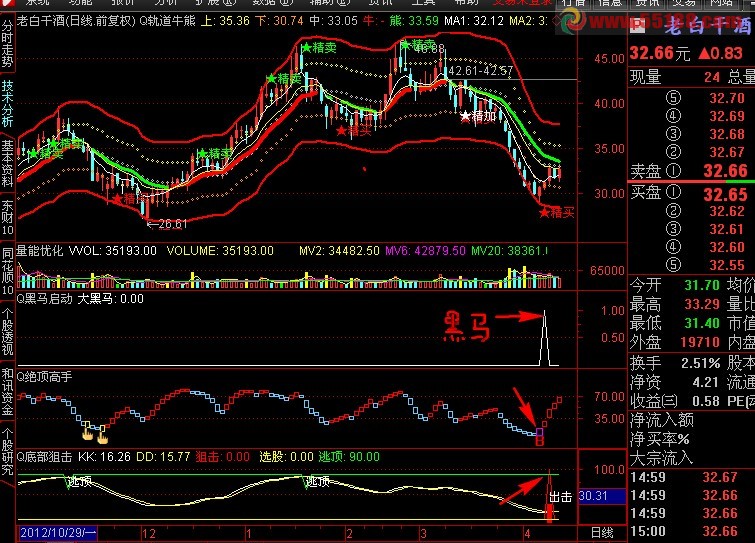Click the buy level ⑤ price 32.55
This screenshot has height=543, width=755.
(x=727, y=265)
